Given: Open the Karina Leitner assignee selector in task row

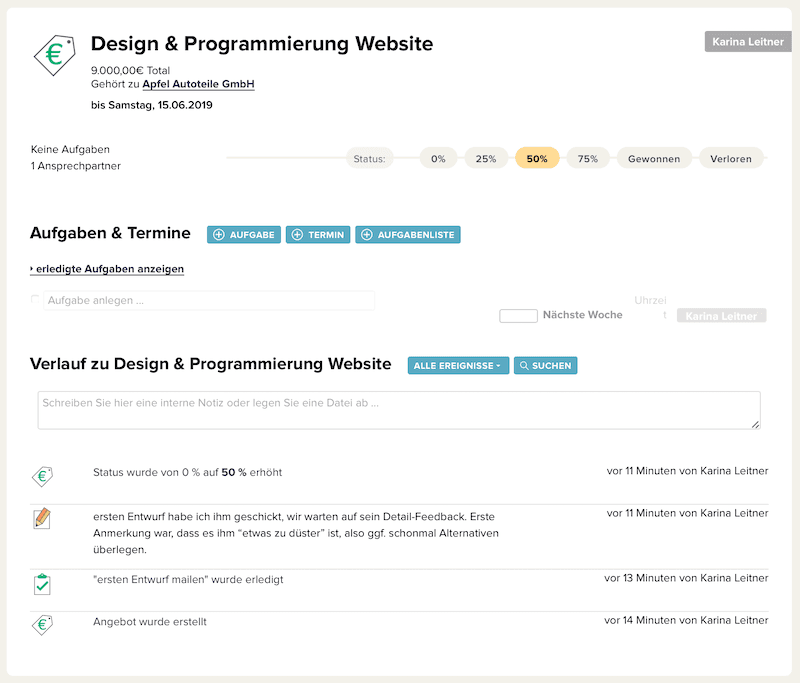Looking at the screenshot, I should 721,315.
